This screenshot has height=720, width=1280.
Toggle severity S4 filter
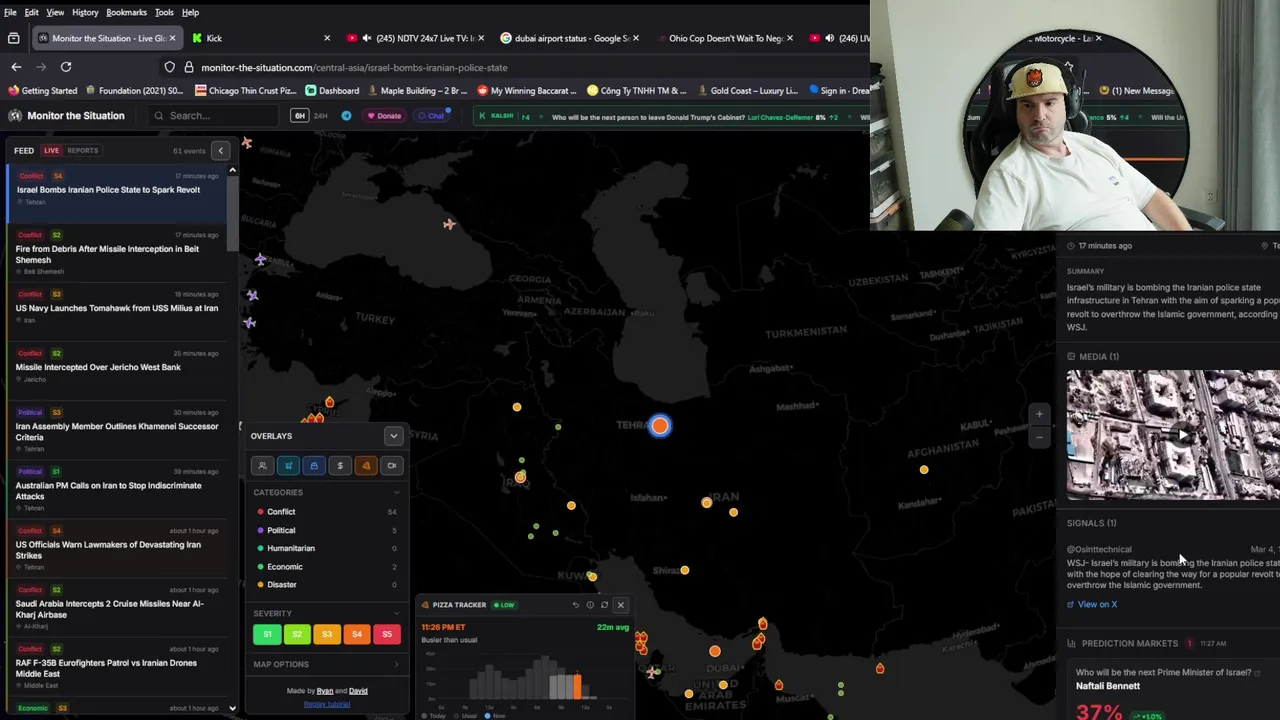357,634
